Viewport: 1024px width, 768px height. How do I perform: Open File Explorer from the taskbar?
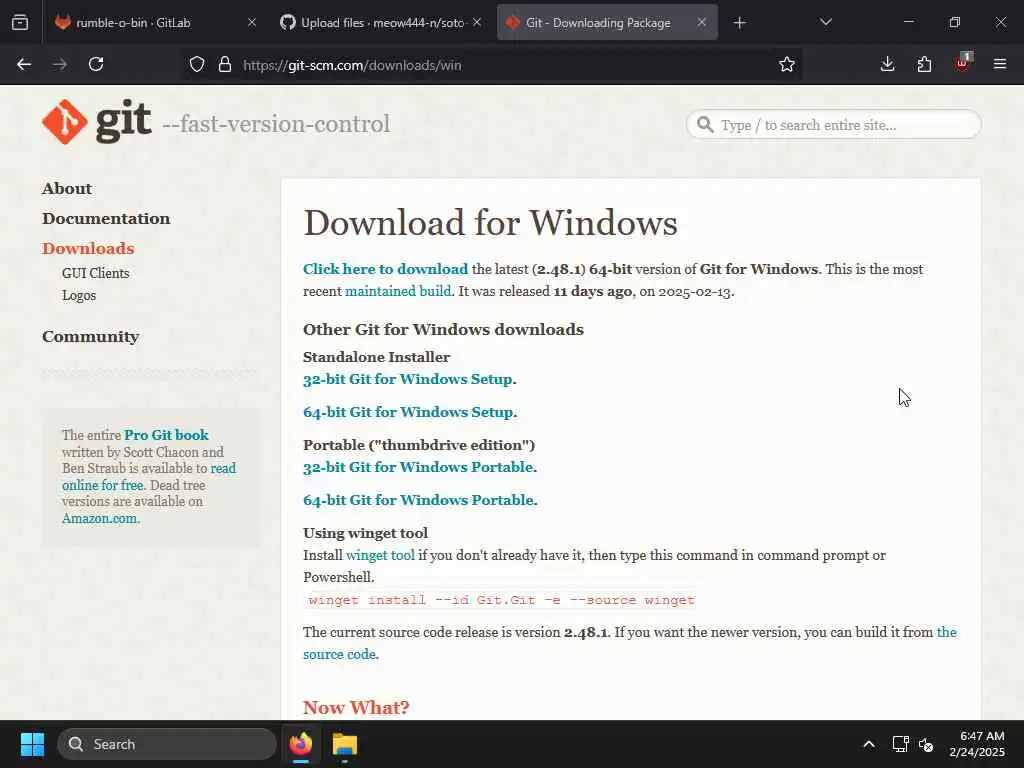[345, 744]
